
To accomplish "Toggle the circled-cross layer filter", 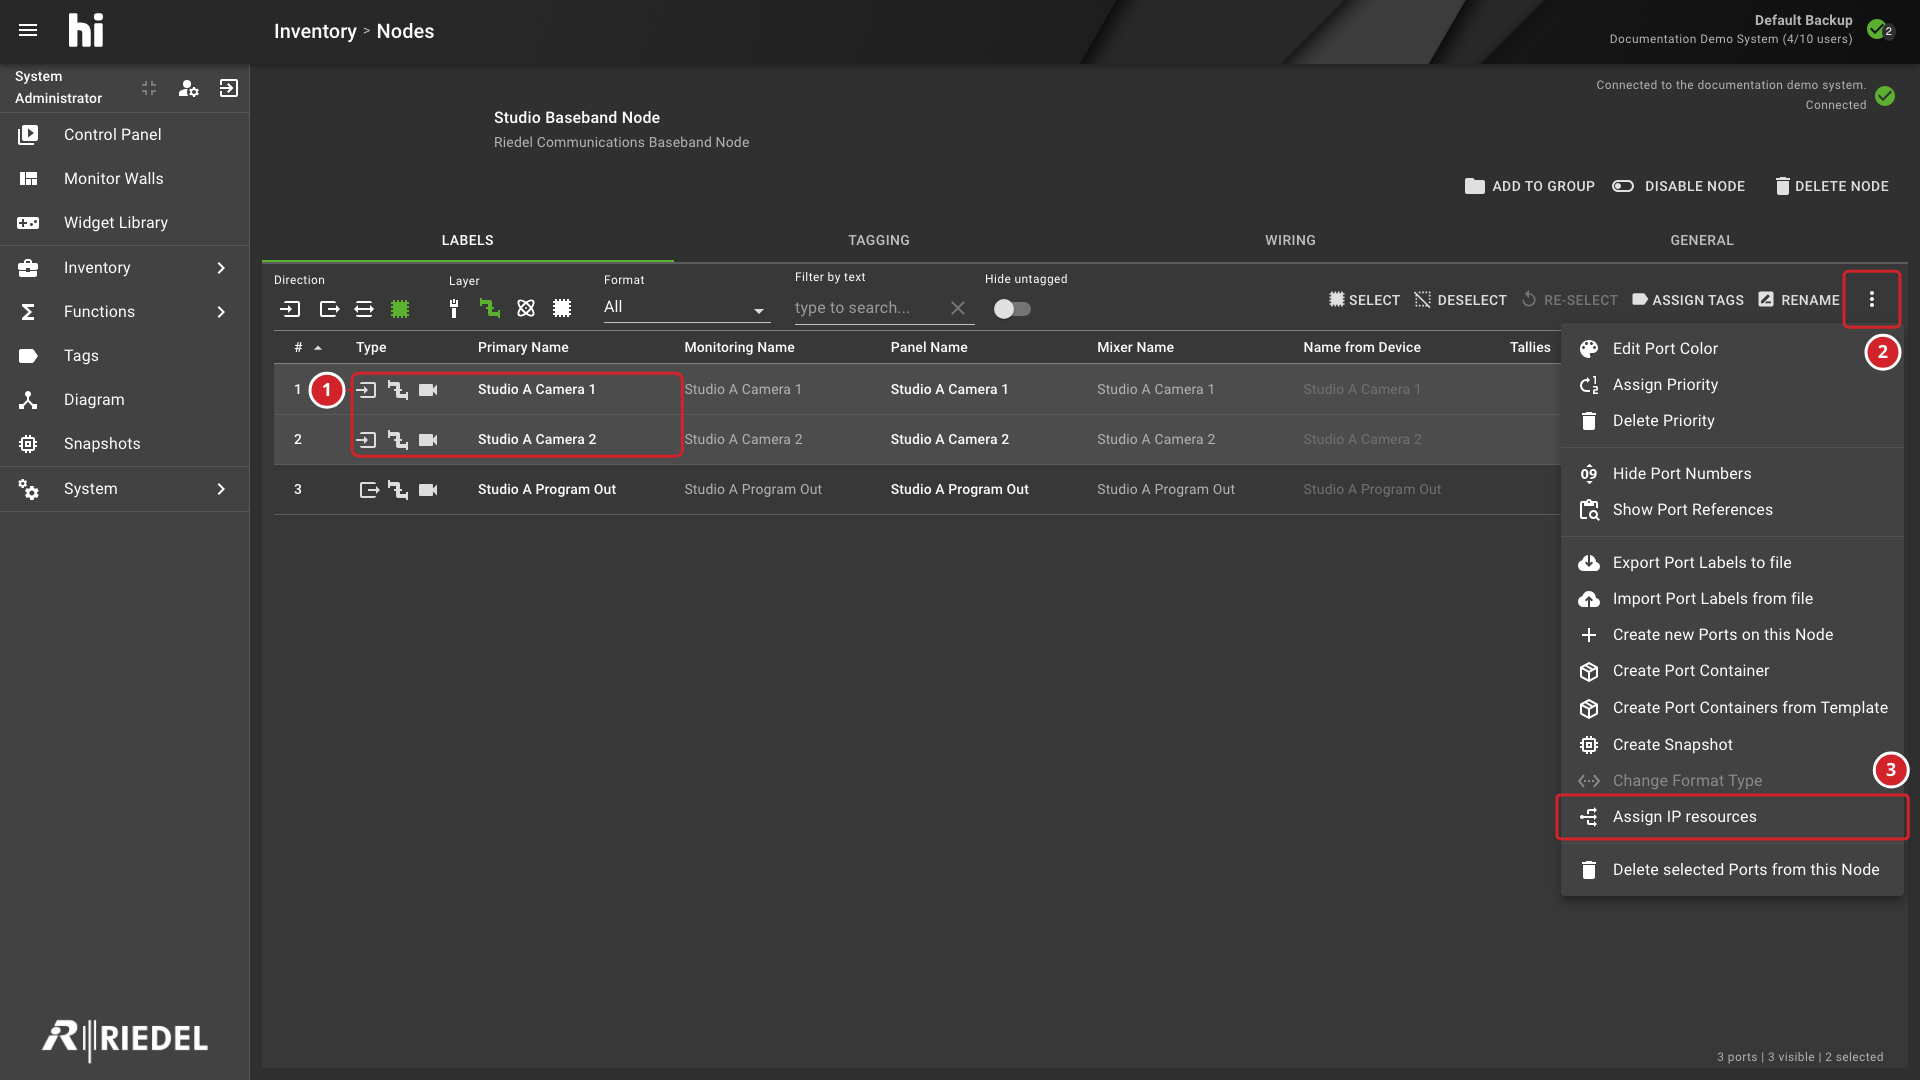I will click(526, 309).
